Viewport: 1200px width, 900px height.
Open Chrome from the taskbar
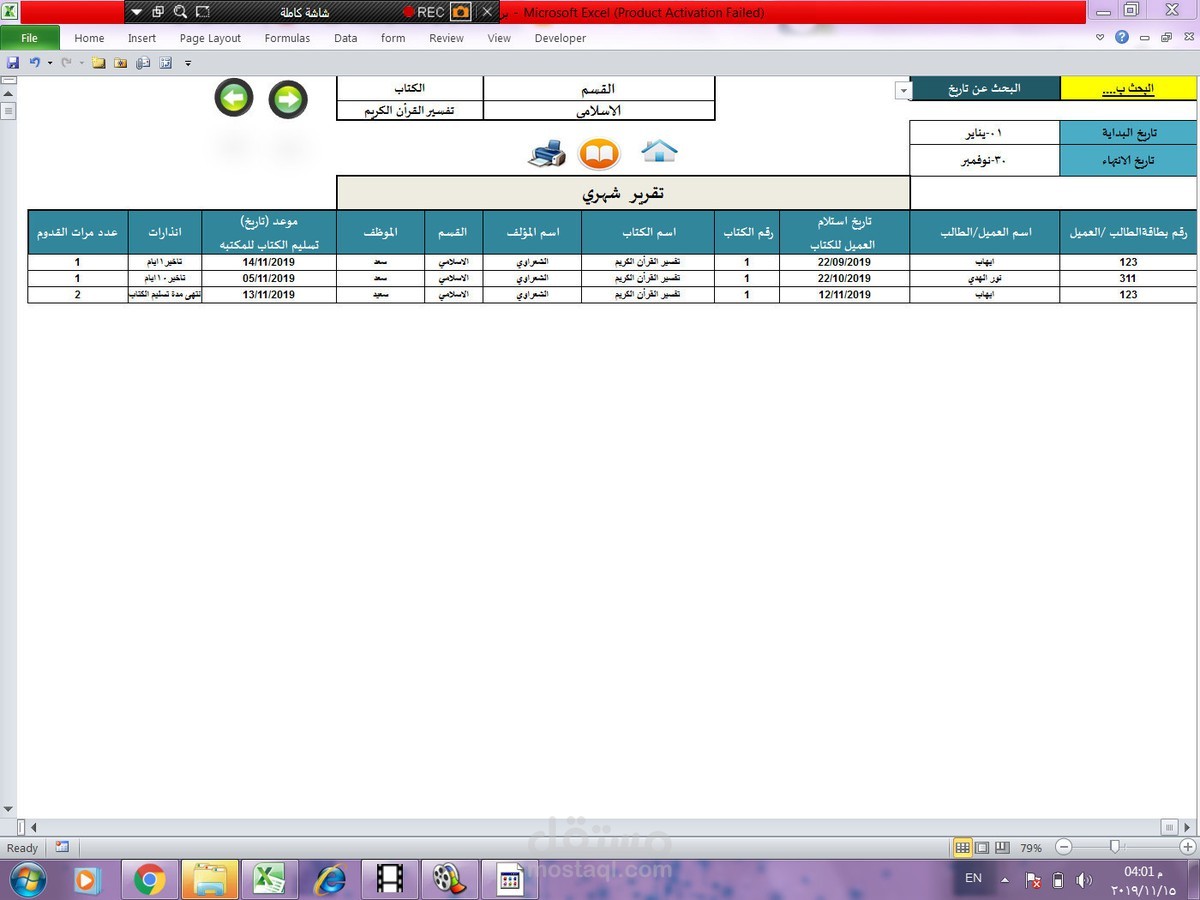pyautogui.click(x=150, y=879)
